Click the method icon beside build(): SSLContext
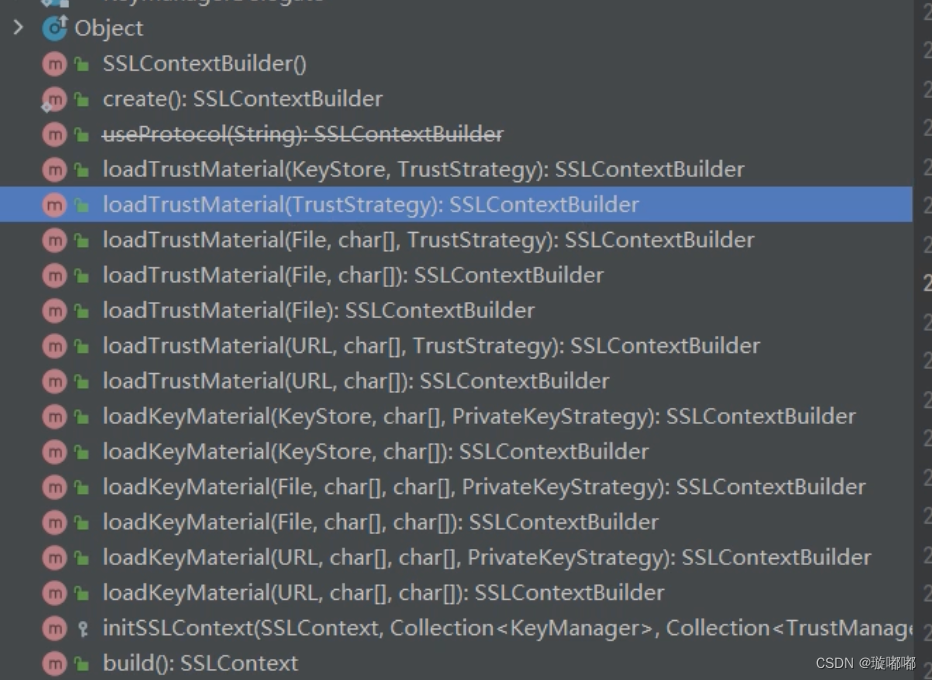The width and height of the screenshot is (932, 680). [x=55, y=663]
